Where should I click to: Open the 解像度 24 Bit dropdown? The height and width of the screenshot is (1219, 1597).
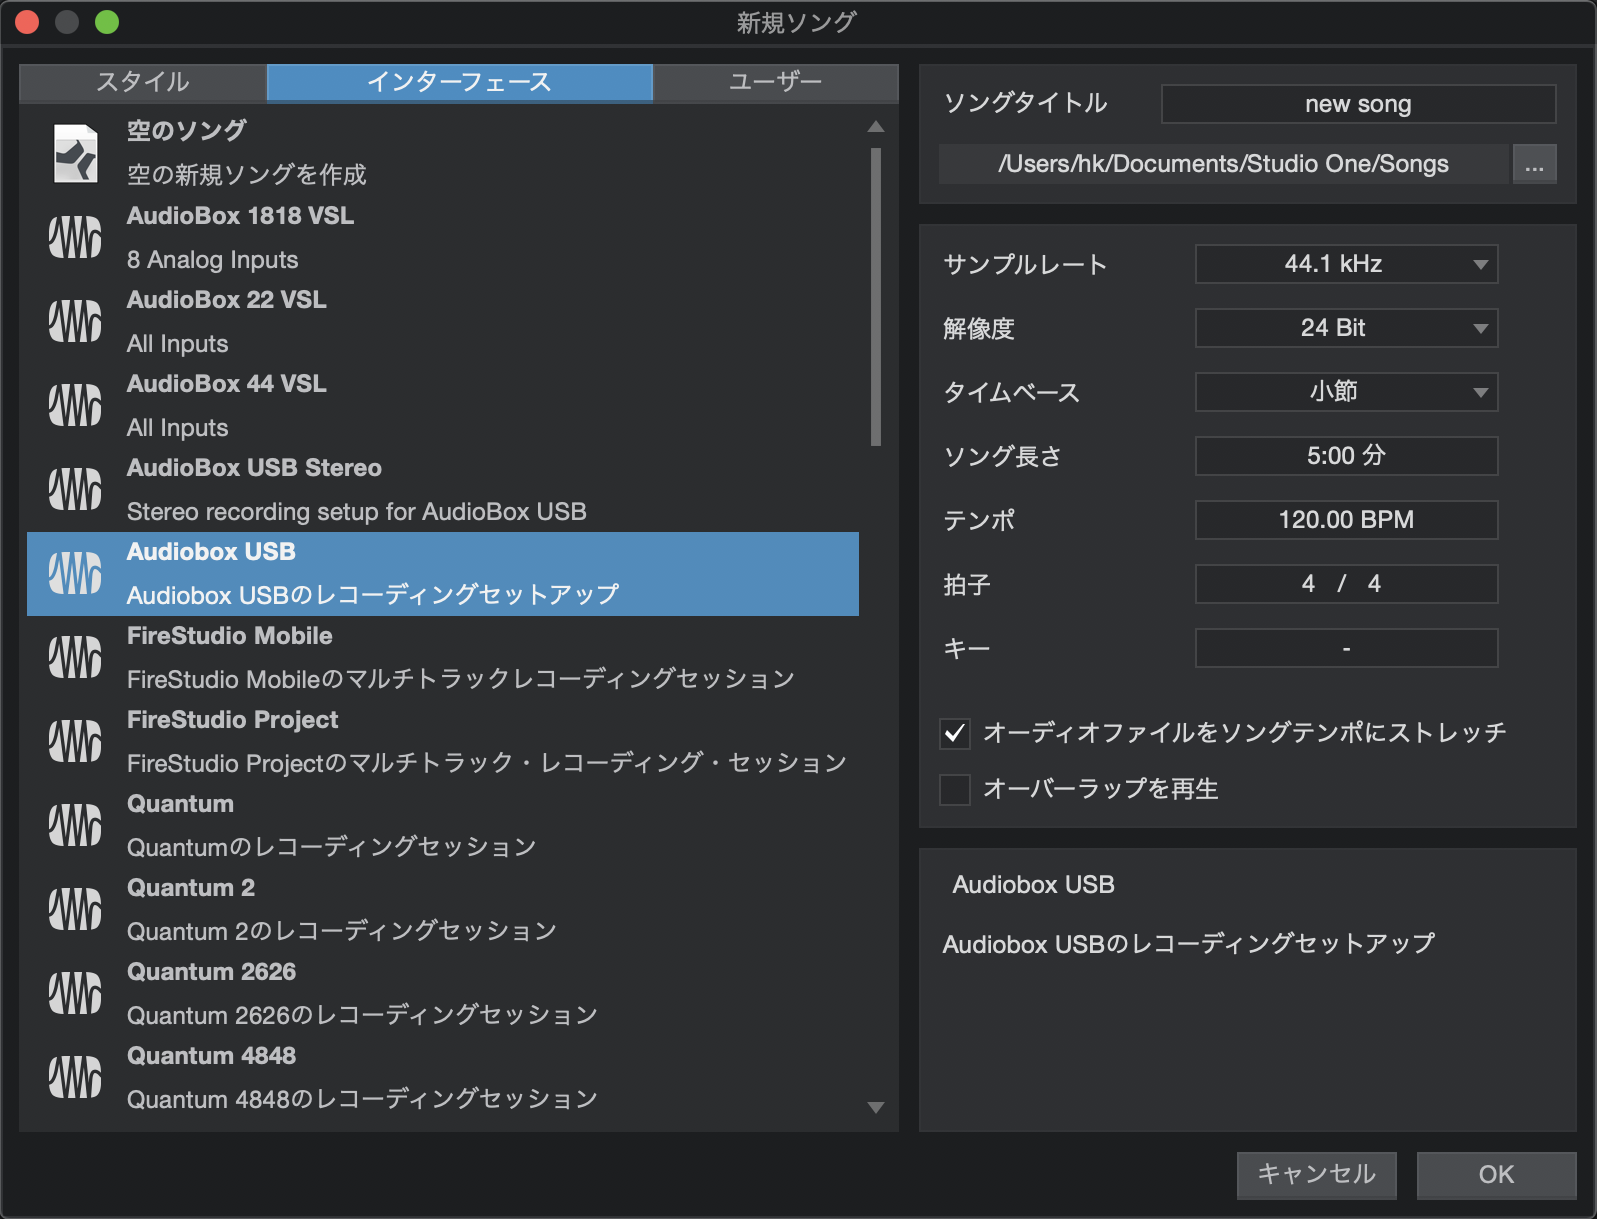(1346, 328)
